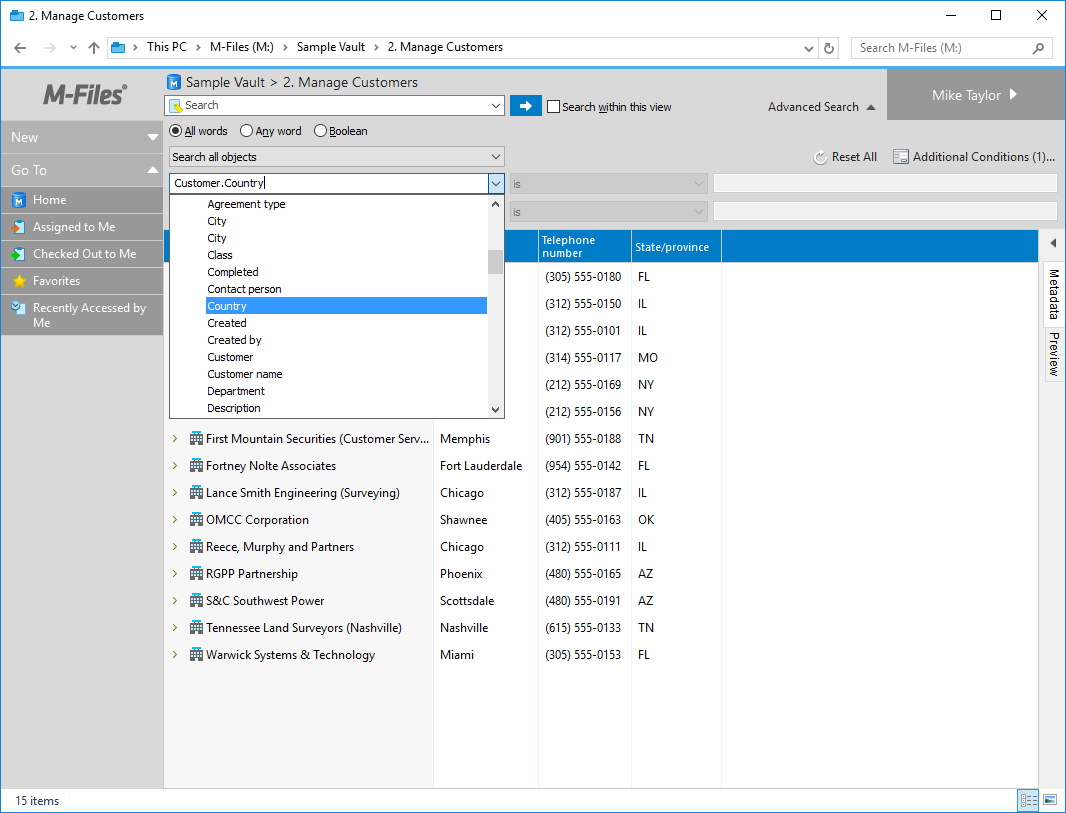The height and width of the screenshot is (813, 1066).
Task: Click the M-Files search text field
Action: click(334, 105)
